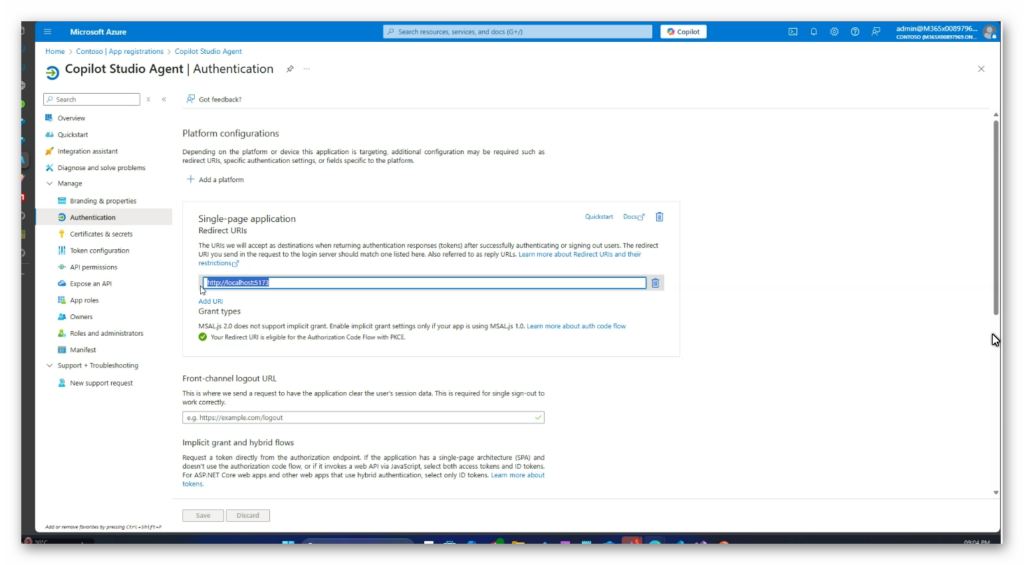Image resolution: width=1024 pixels, height=565 pixels.
Task: Click the sidebar menu Search field
Action: [x=91, y=99]
